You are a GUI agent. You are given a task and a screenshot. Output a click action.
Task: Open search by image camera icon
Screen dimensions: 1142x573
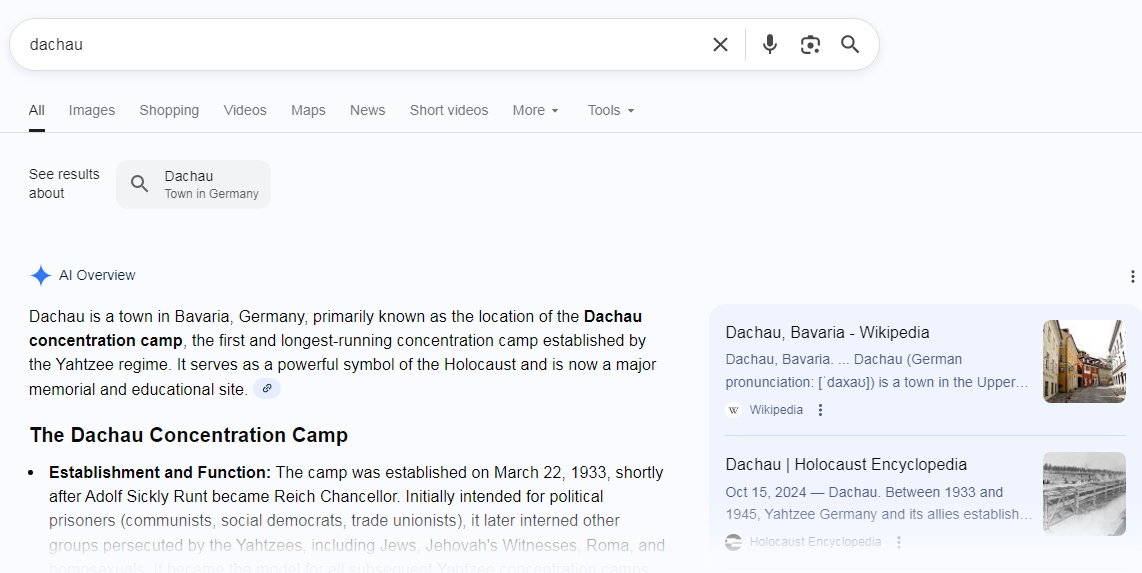point(810,44)
